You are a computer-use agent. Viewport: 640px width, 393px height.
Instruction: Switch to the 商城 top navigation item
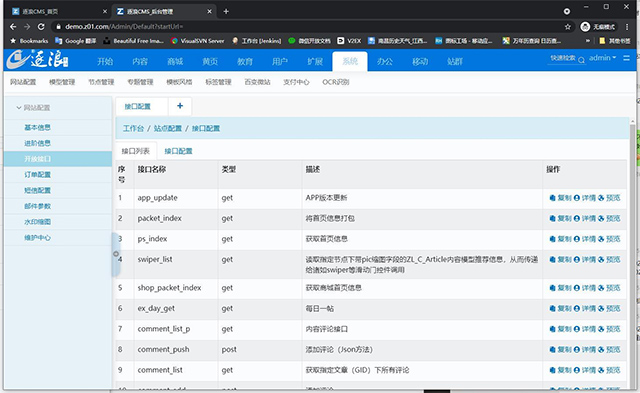click(175, 61)
